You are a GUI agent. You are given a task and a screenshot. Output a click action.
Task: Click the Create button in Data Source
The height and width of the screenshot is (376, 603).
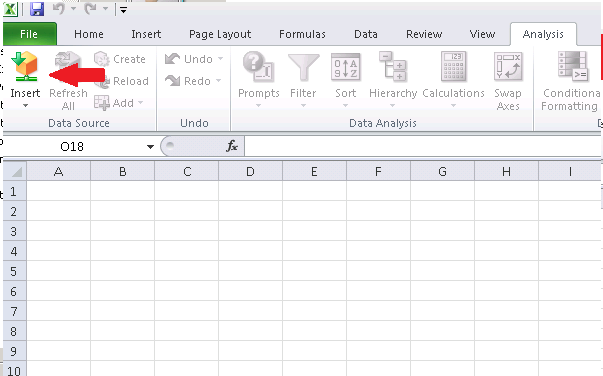(120, 59)
